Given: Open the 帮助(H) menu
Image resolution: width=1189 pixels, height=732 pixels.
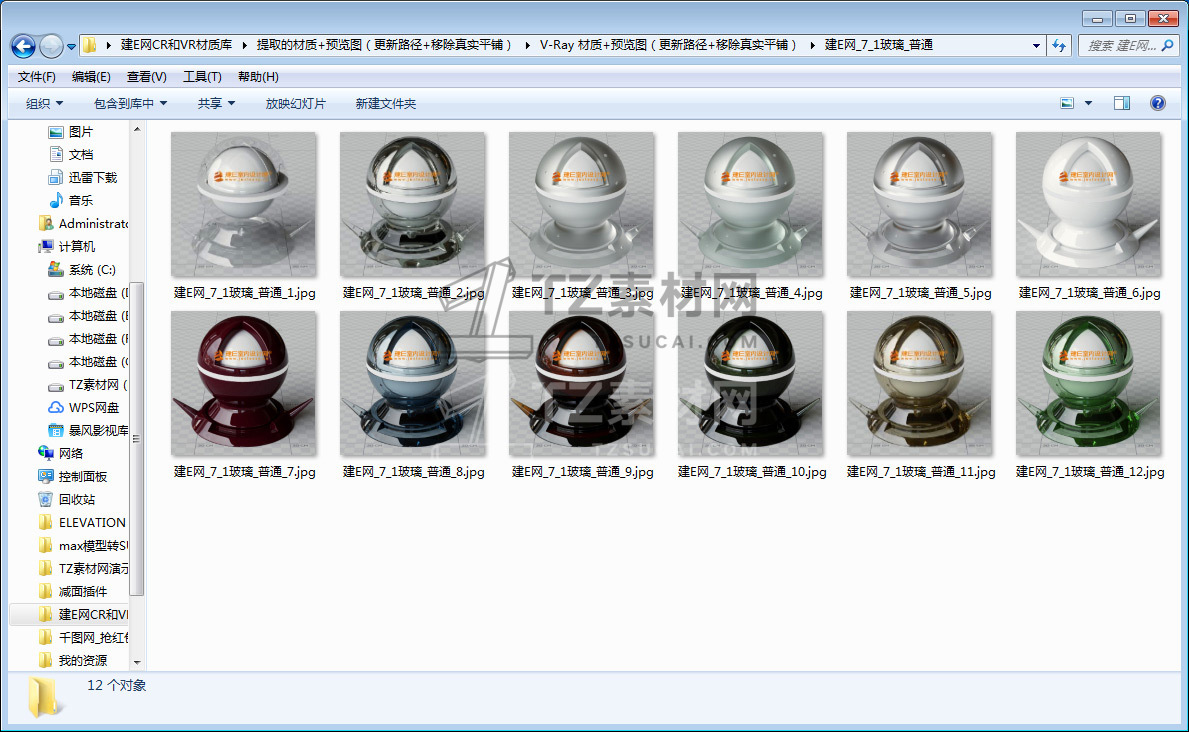Looking at the screenshot, I should tap(258, 77).
